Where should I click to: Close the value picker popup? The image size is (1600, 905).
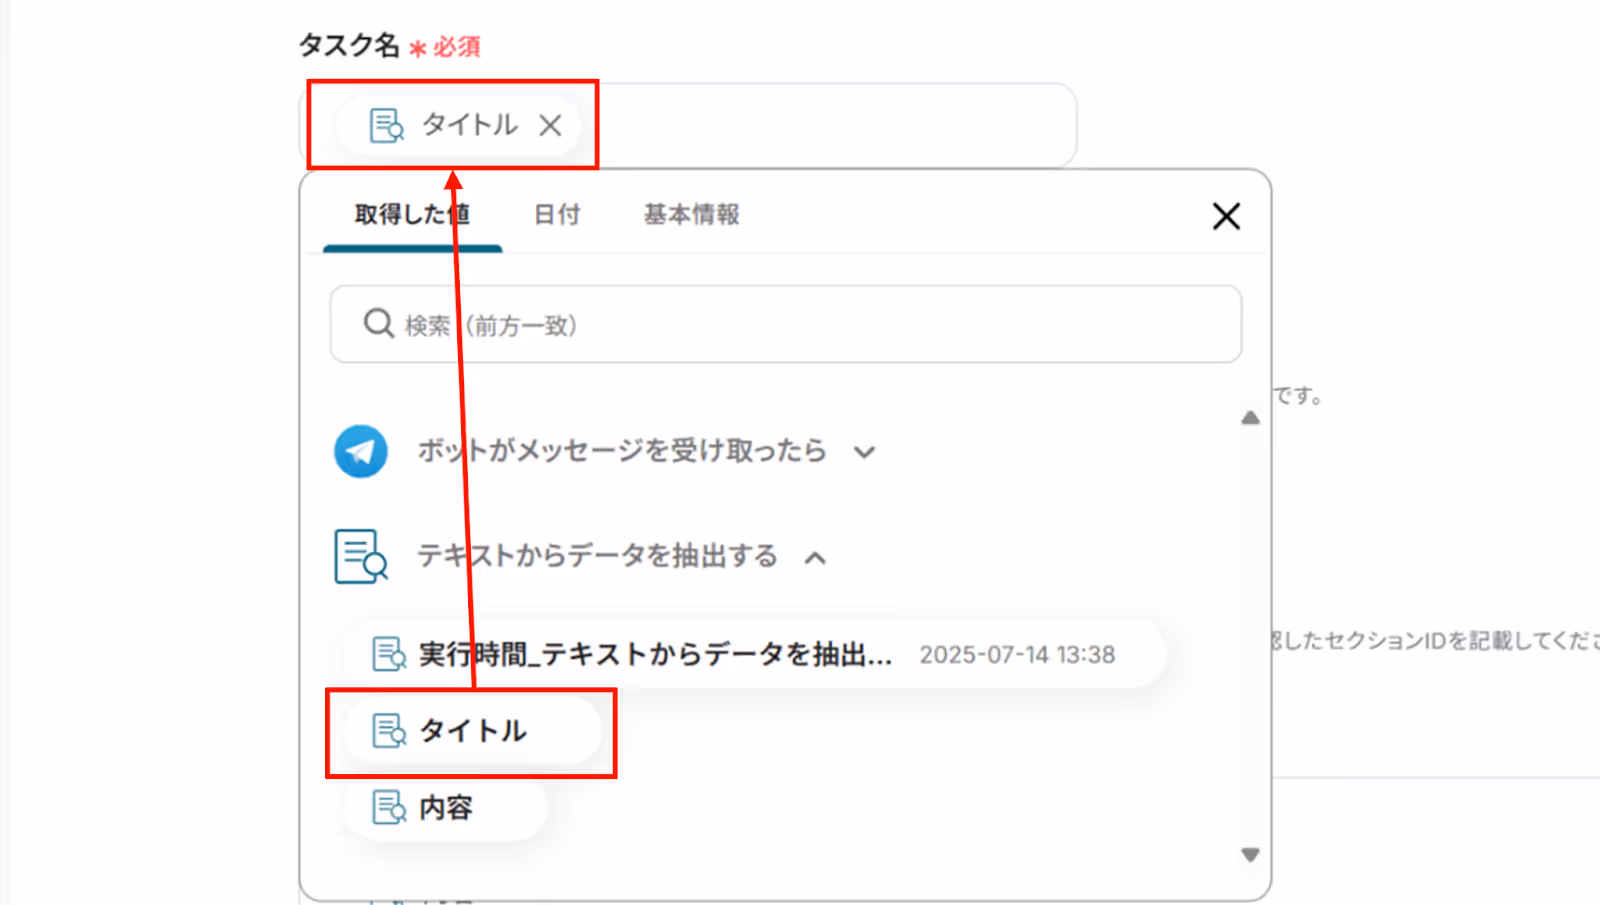pyautogui.click(x=1226, y=216)
